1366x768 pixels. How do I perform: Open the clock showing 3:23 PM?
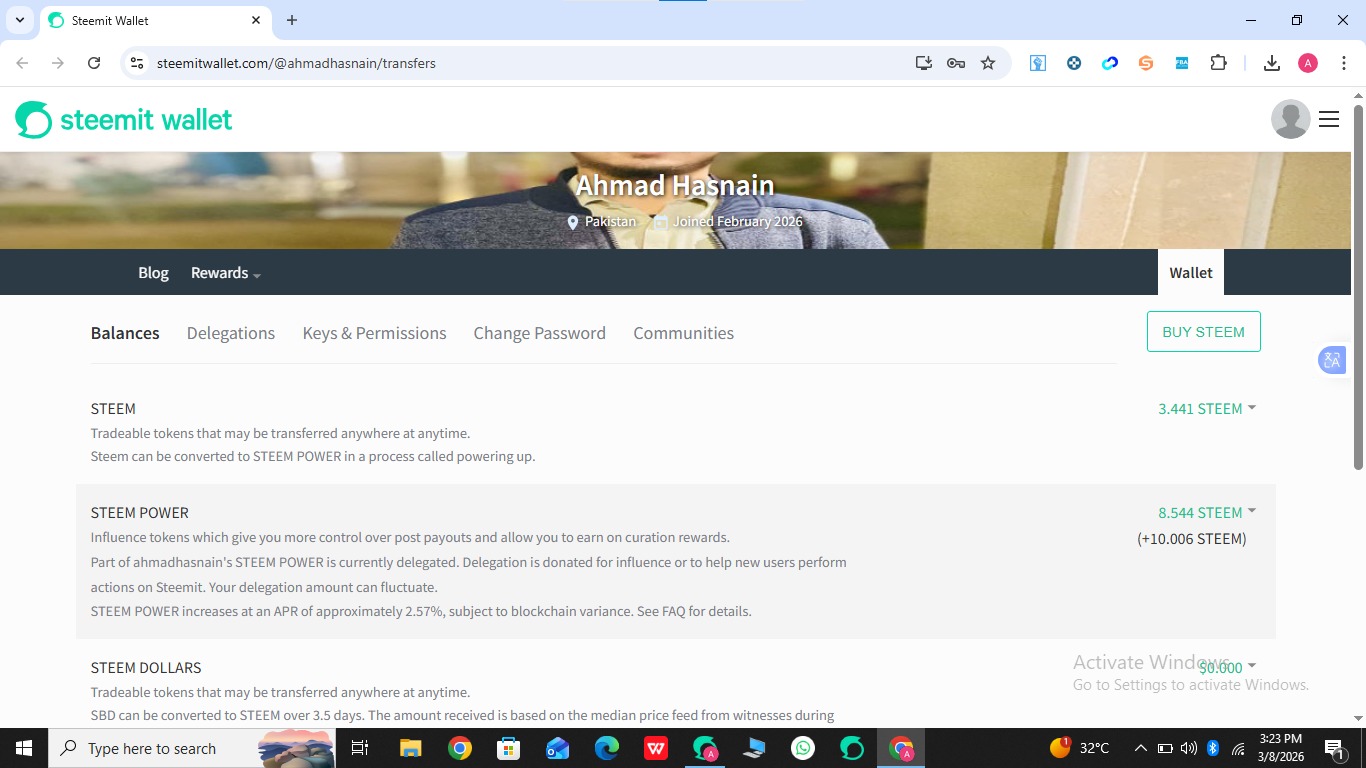pyautogui.click(x=1281, y=748)
